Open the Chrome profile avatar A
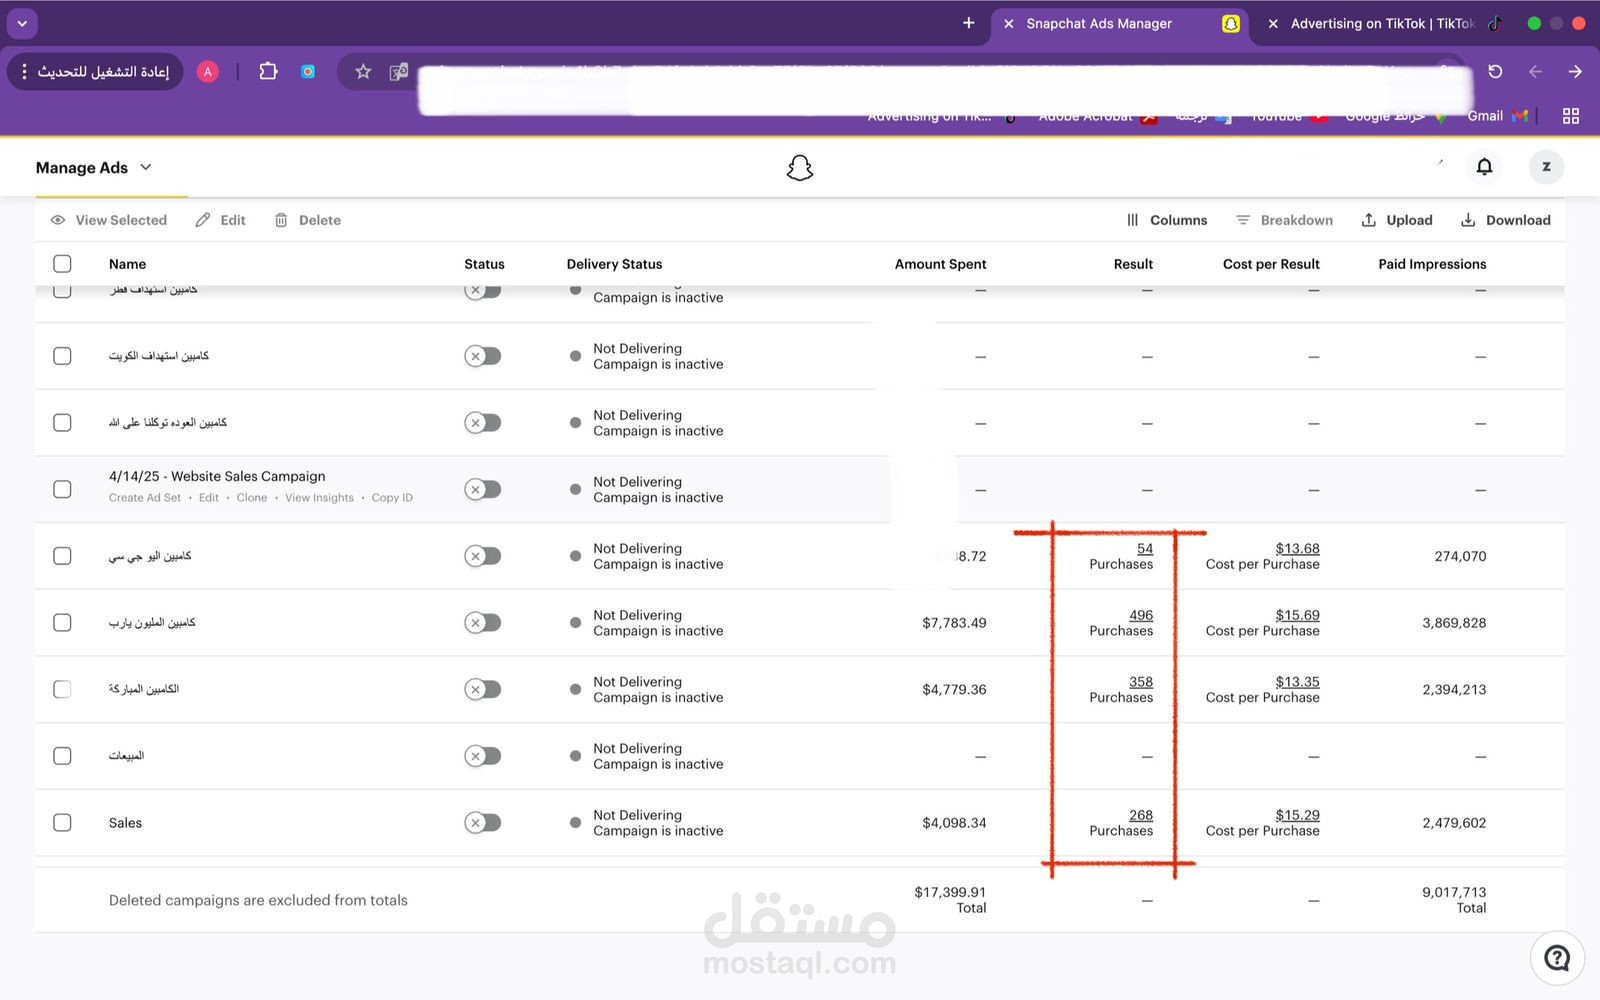The width and height of the screenshot is (1600, 1000). [x=208, y=71]
